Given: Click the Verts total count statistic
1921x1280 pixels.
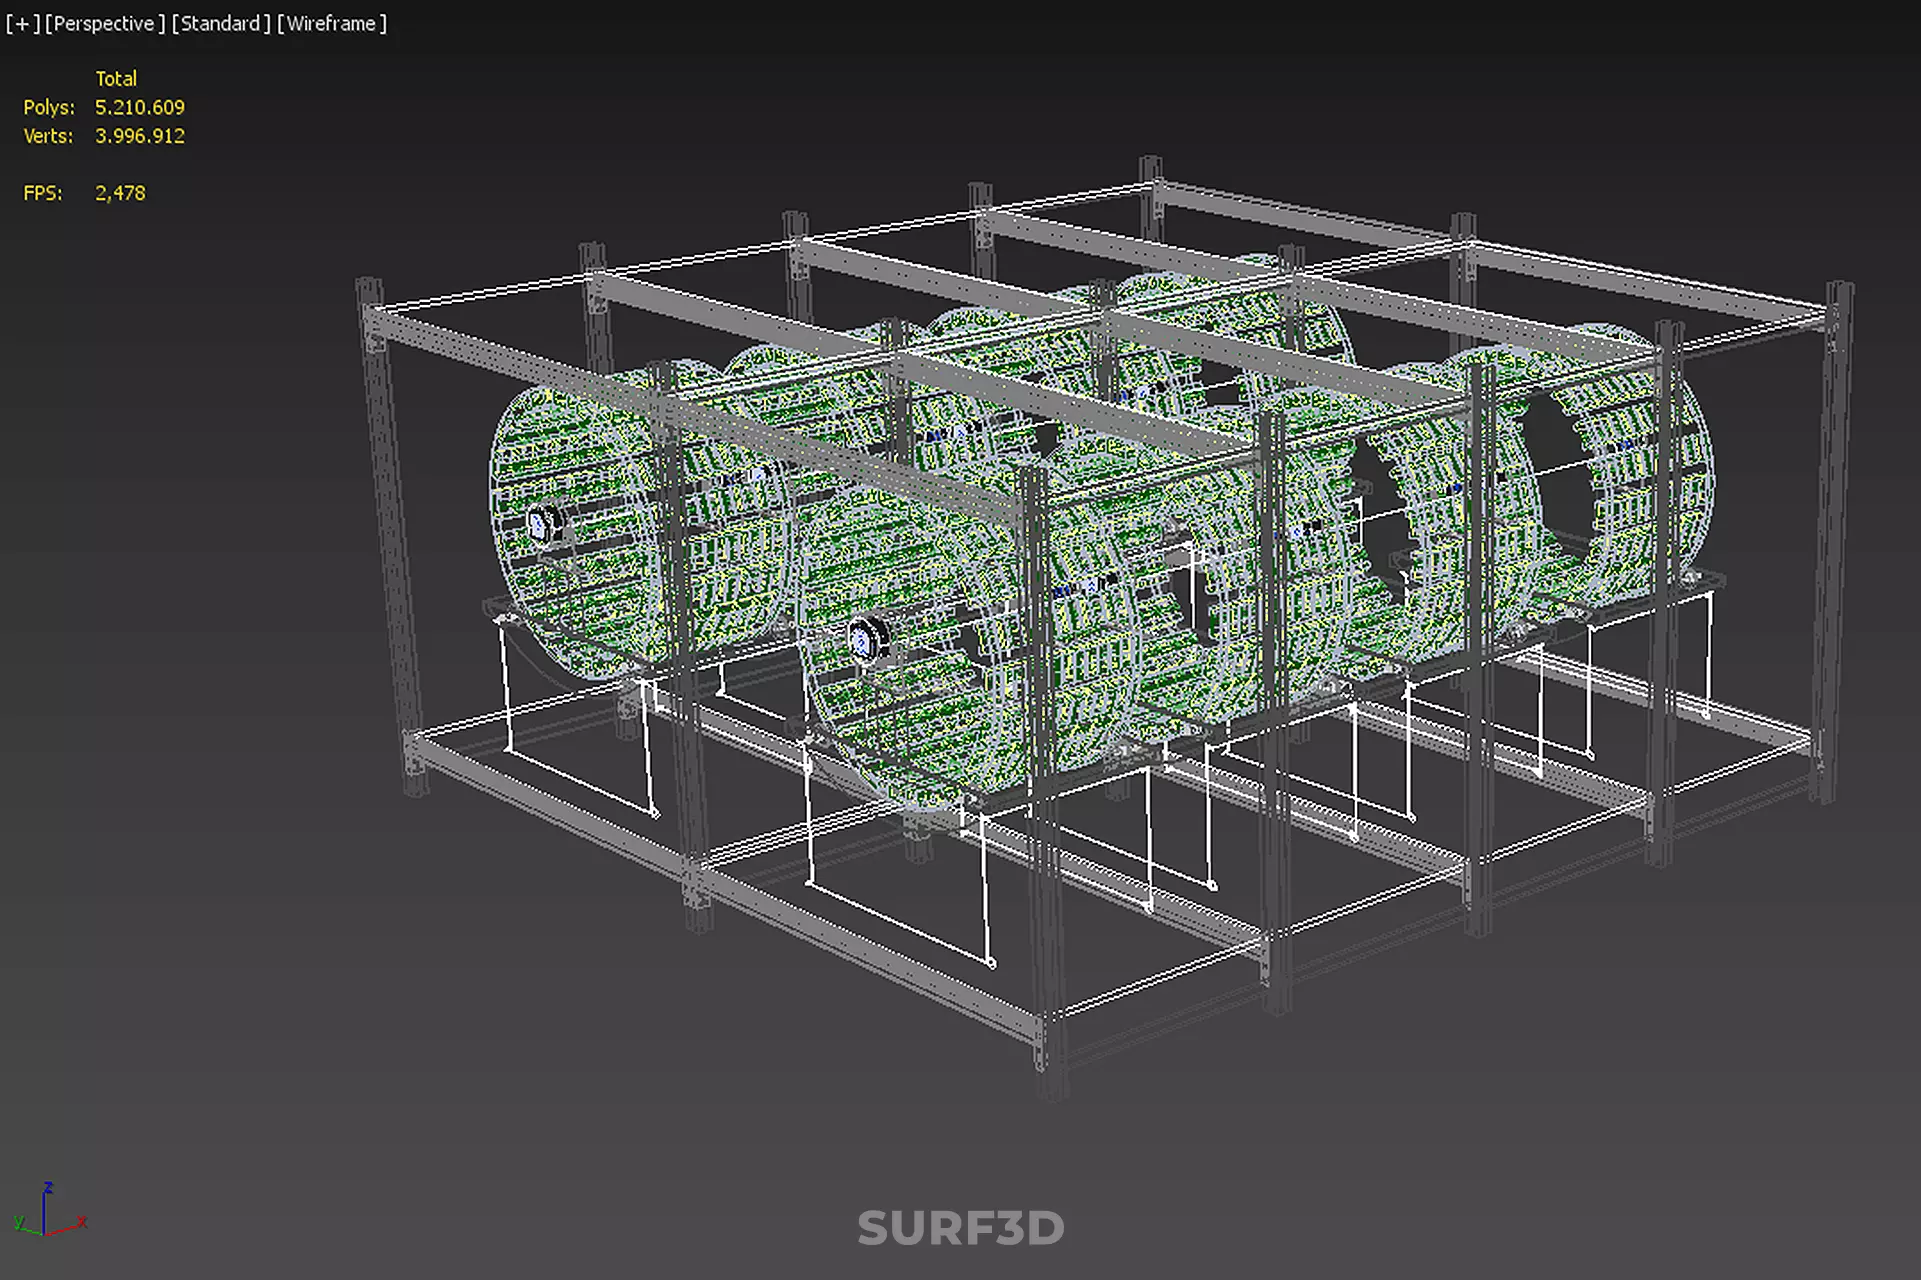Looking at the screenshot, I should pyautogui.click(x=139, y=136).
